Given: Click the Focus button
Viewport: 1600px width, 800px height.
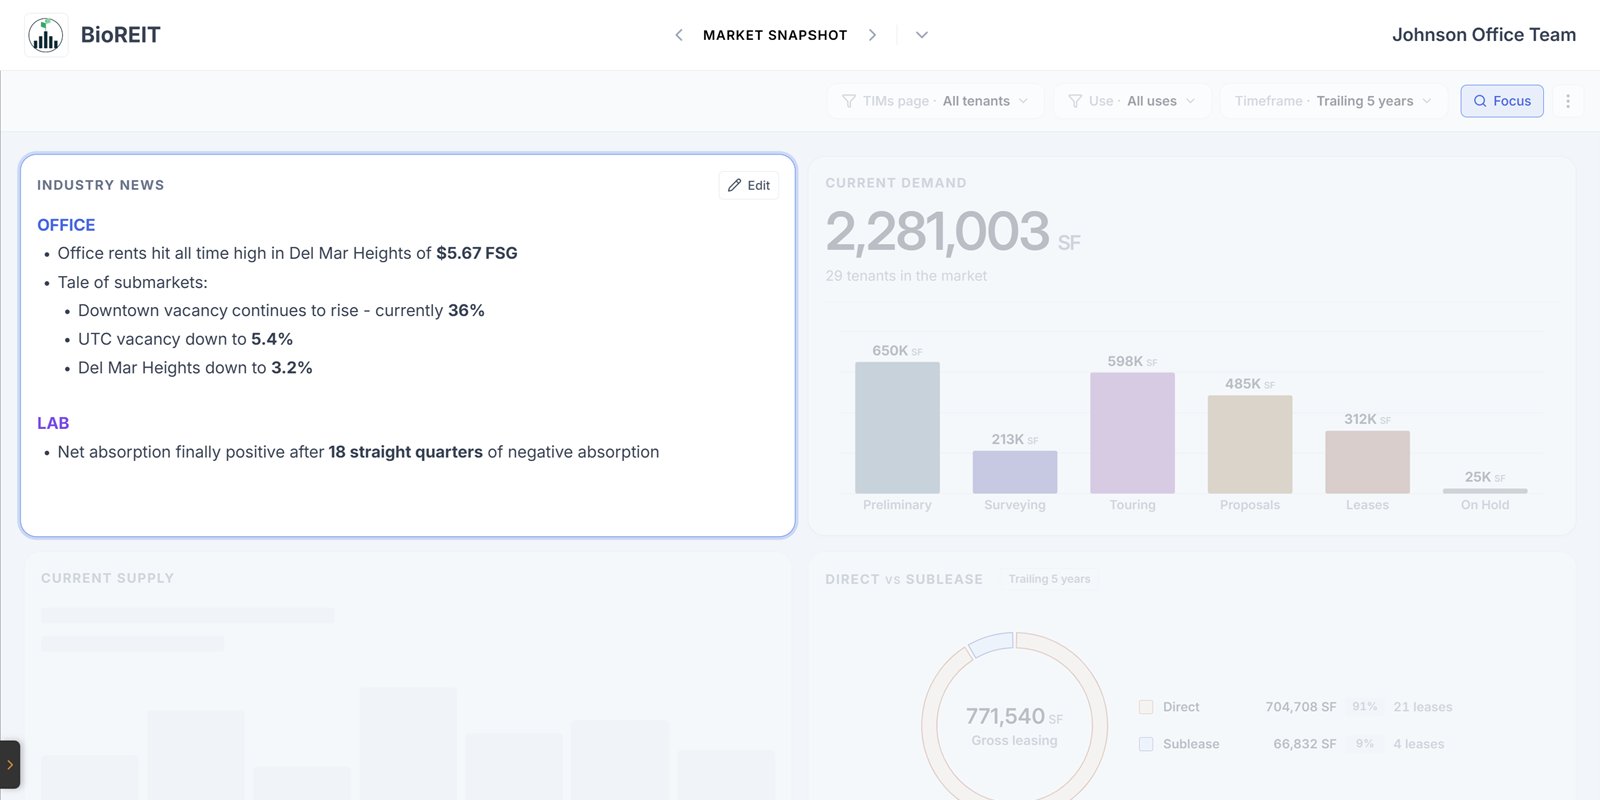Looking at the screenshot, I should (x=1502, y=101).
